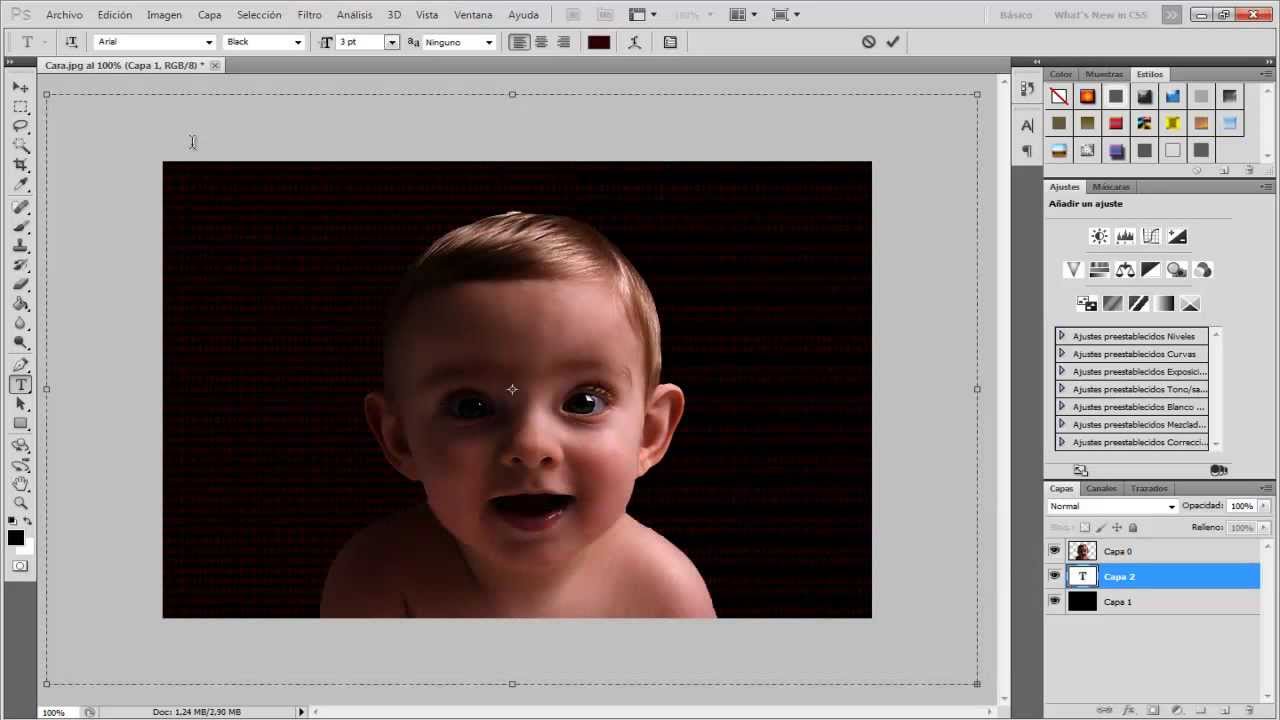Select the Rectangular Marquee tool
This screenshot has height=720, width=1280.
pos(20,107)
